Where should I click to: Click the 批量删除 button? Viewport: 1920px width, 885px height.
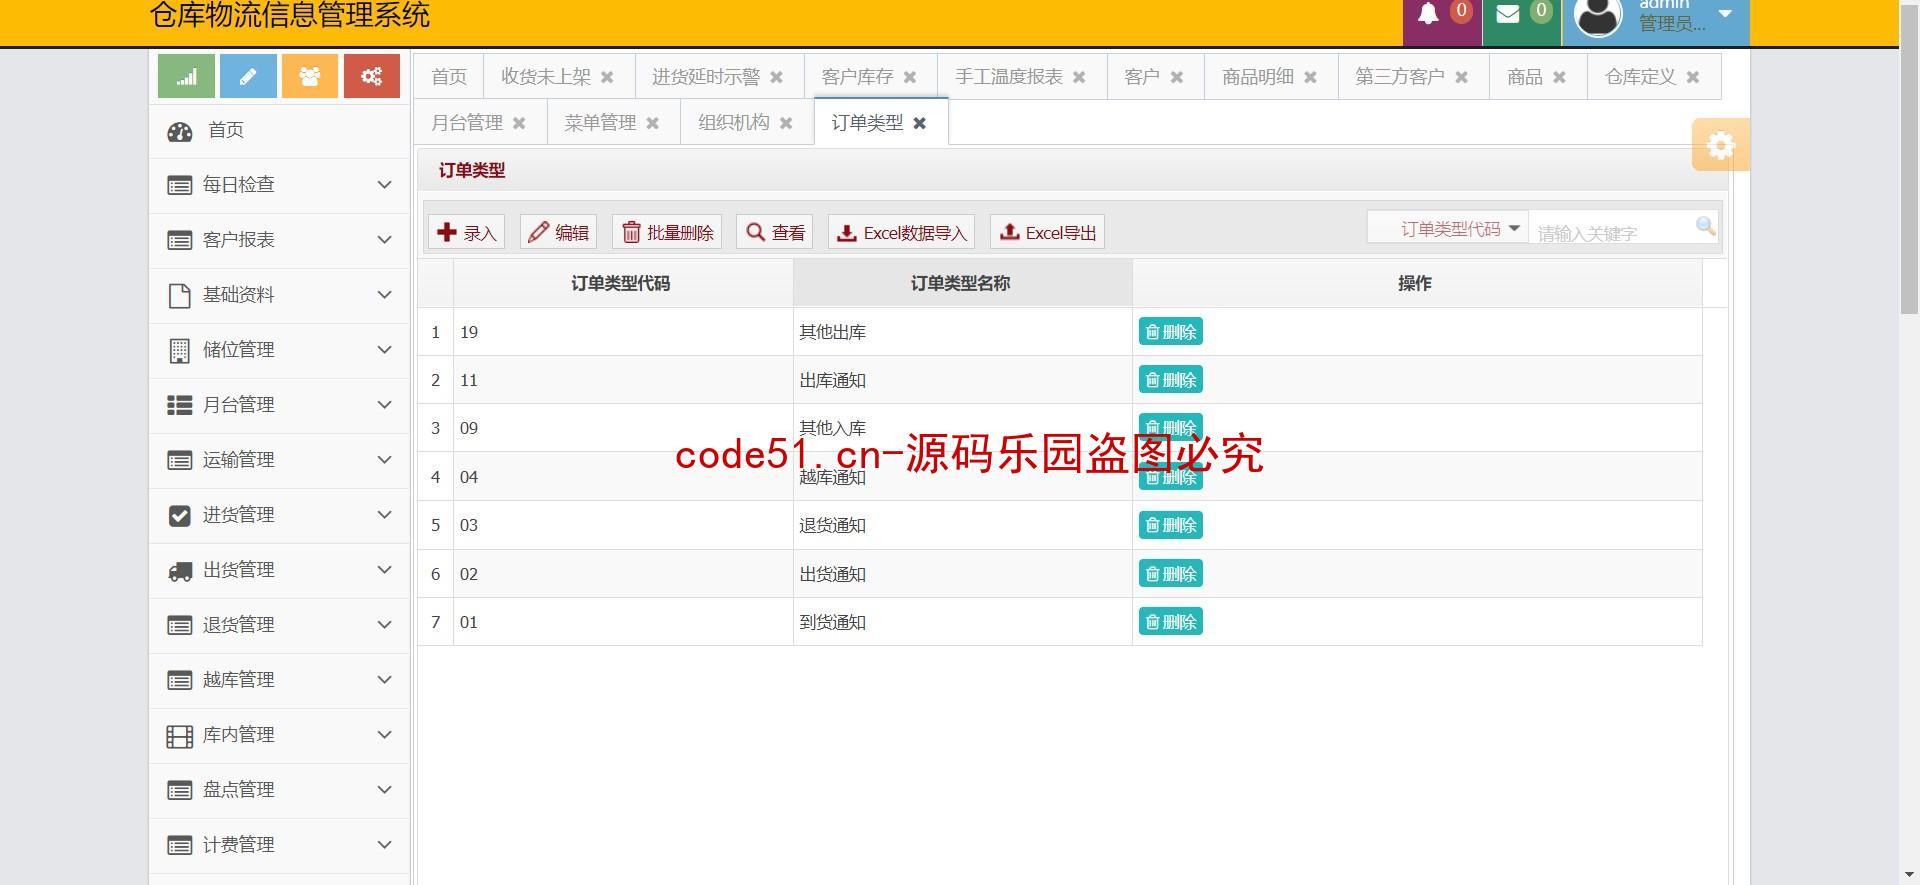(667, 232)
